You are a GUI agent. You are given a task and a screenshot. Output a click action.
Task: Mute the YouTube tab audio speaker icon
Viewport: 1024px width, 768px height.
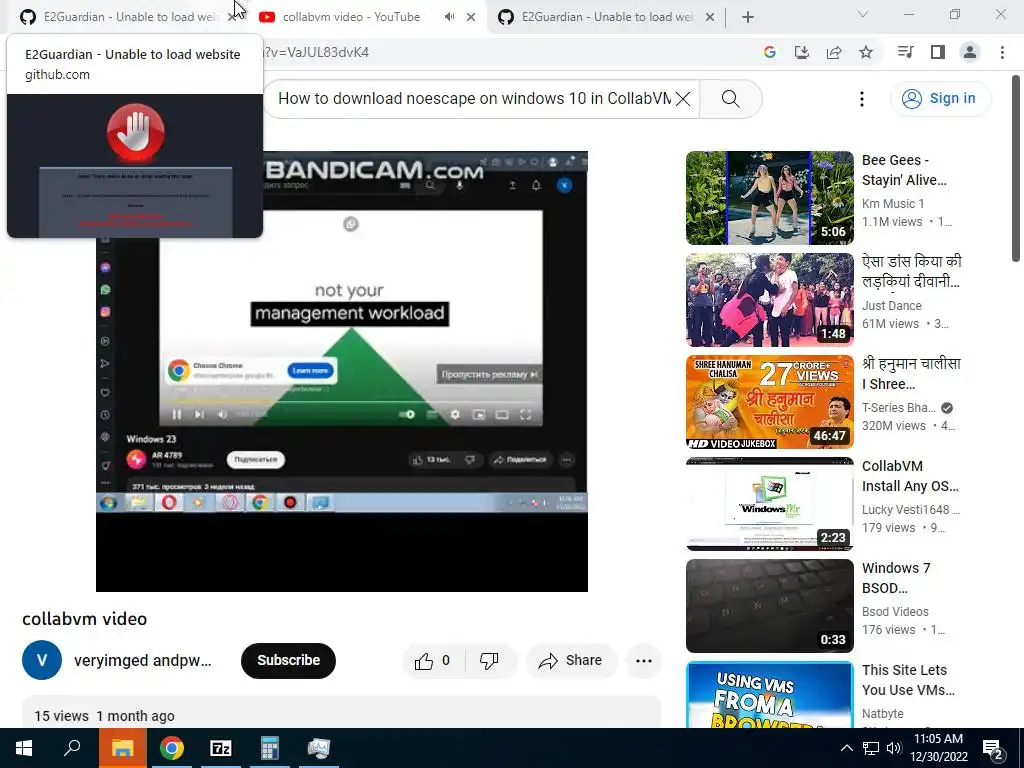click(x=449, y=17)
